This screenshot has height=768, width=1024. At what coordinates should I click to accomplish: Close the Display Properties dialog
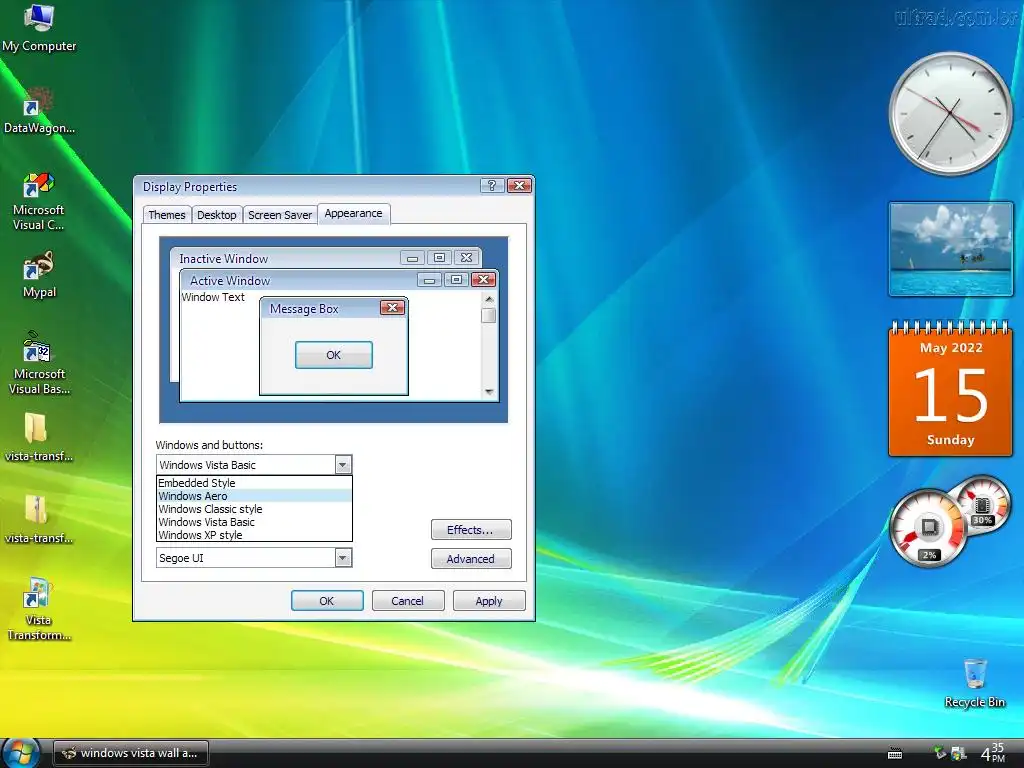click(519, 185)
